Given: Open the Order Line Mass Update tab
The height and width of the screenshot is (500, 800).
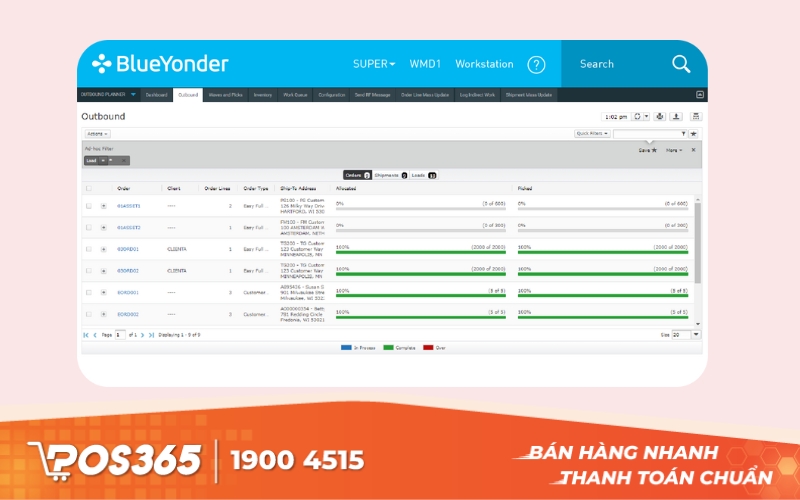Looking at the screenshot, I should click(x=425, y=95).
